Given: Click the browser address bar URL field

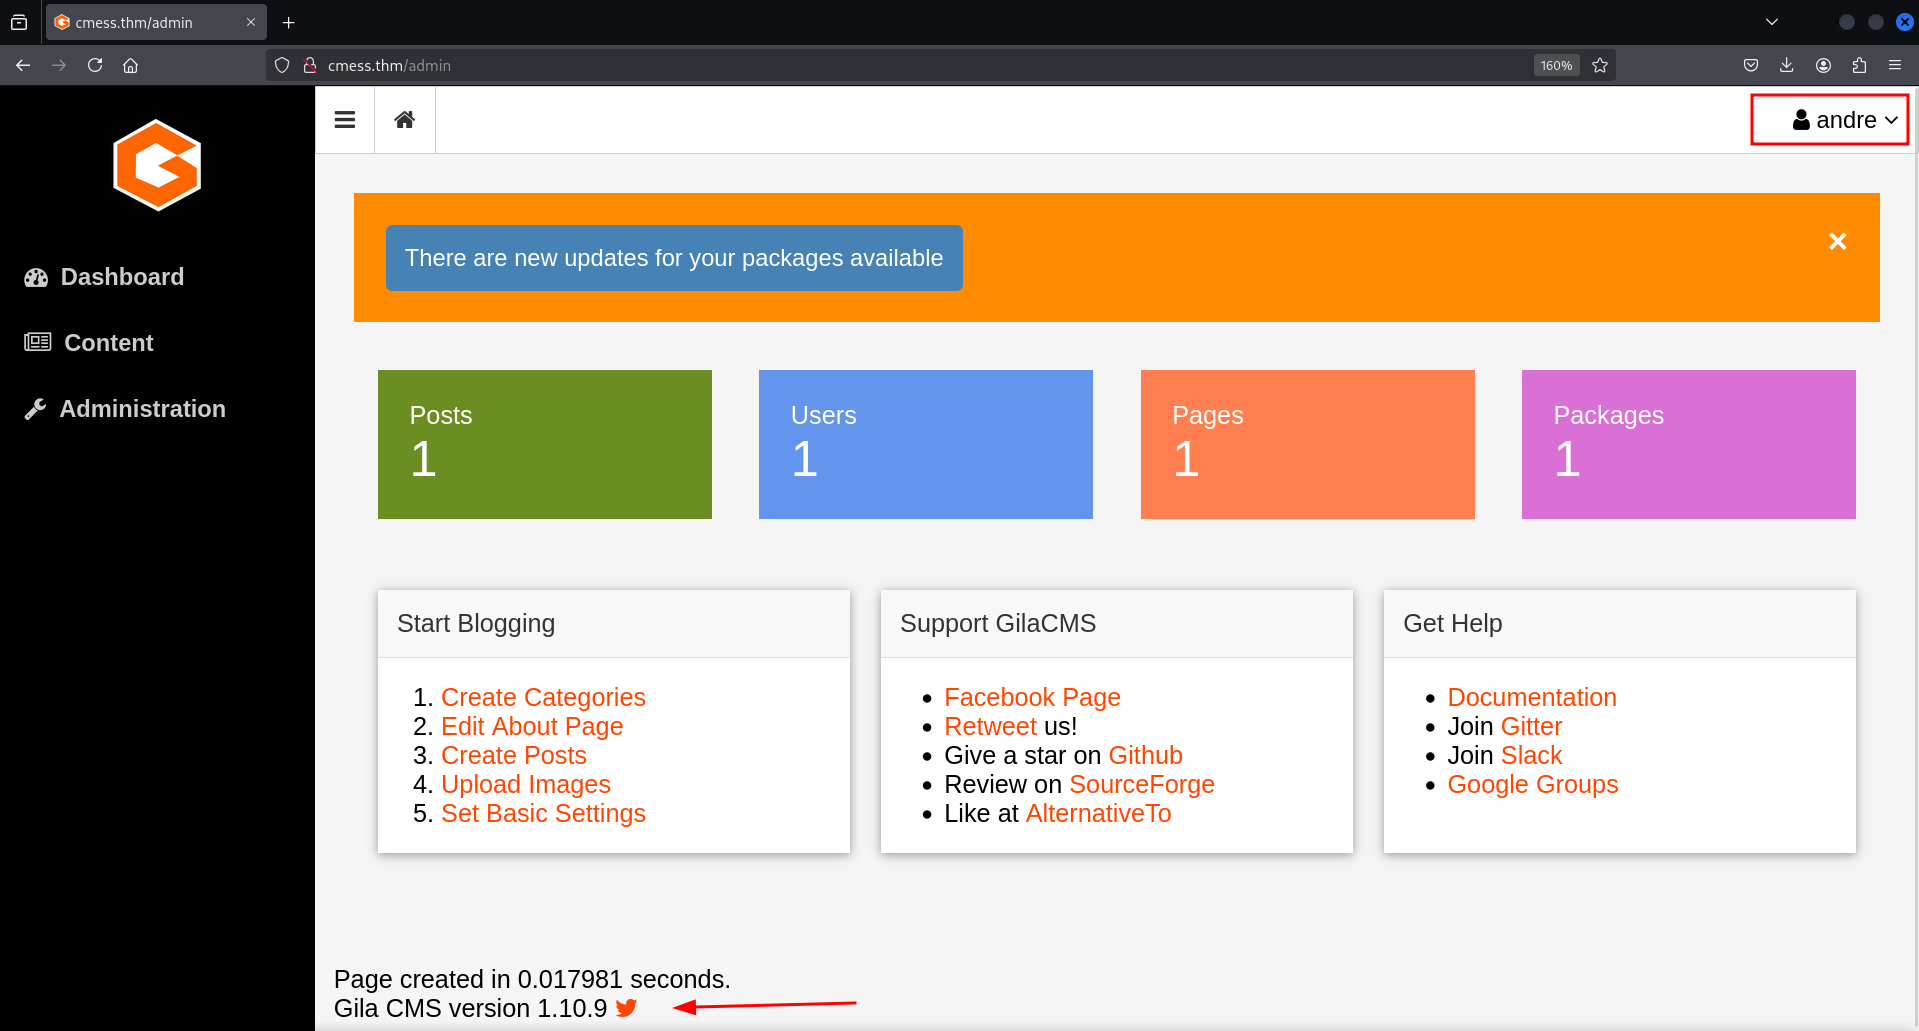Looking at the screenshot, I should tap(900, 65).
